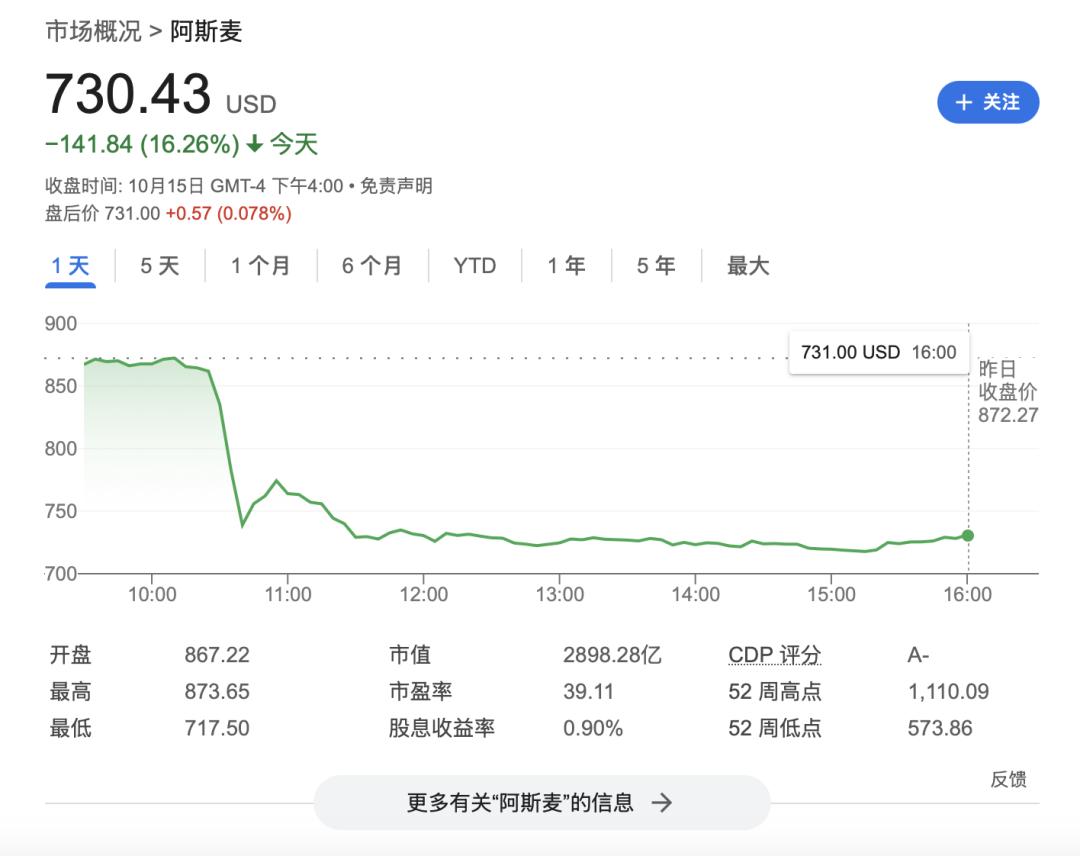Open the 免责声明 disclaimer link
Image resolution: width=1080 pixels, height=856 pixels.
click(x=396, y=186)
